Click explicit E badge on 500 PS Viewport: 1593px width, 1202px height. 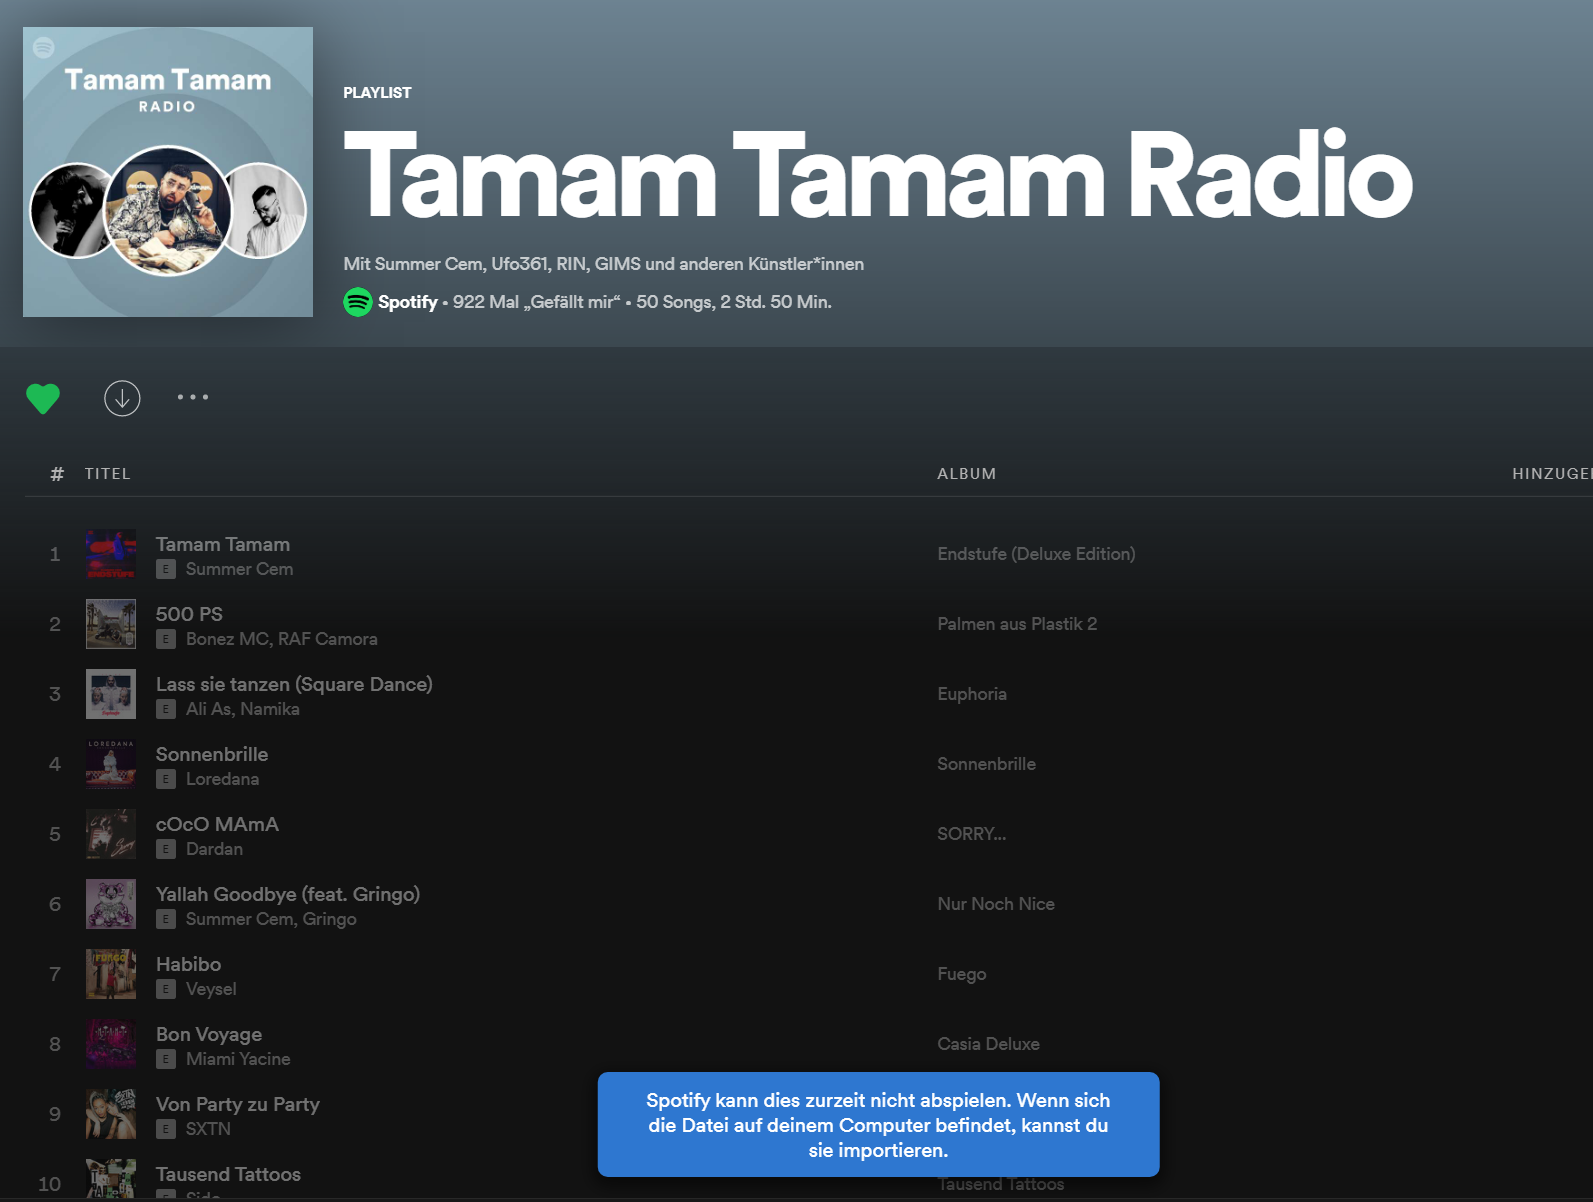(166, 639)
